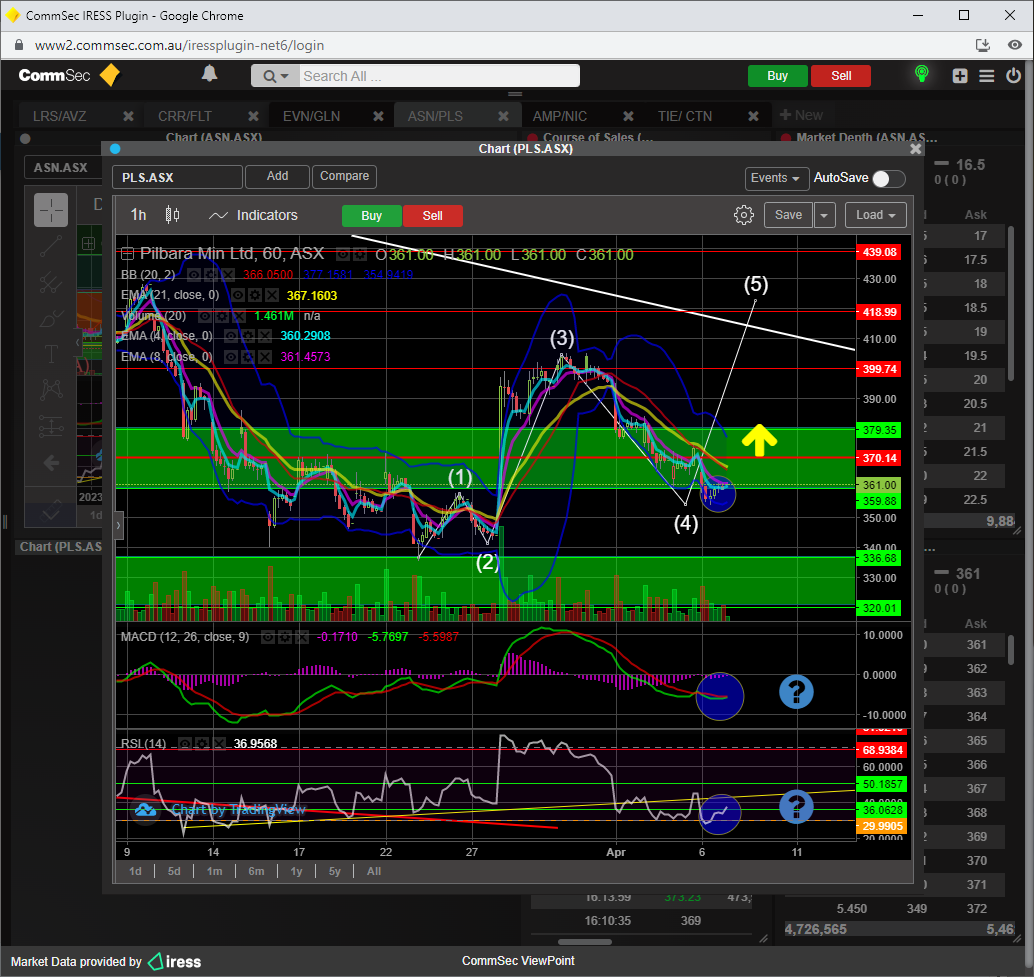Toggle the AutoSave switch

[x=888, y=178]
